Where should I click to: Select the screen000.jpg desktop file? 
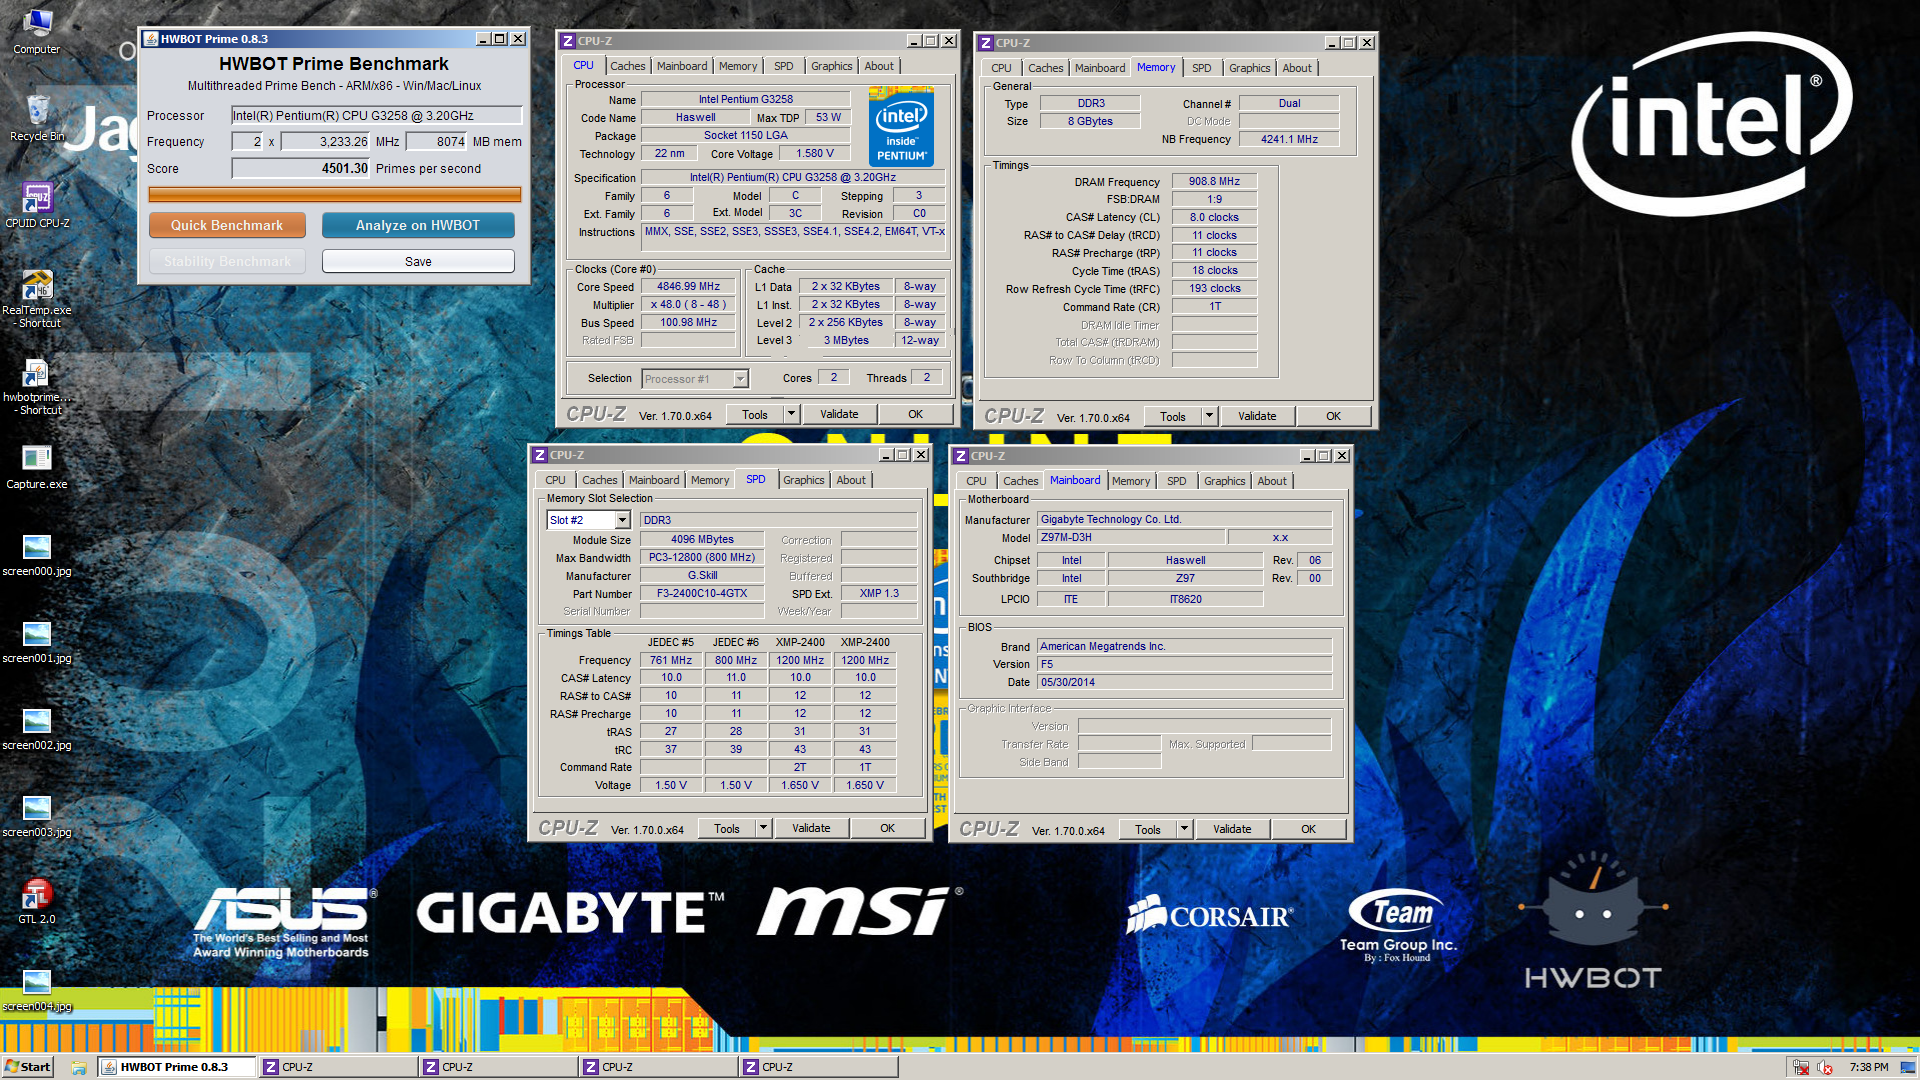[37, 553]
